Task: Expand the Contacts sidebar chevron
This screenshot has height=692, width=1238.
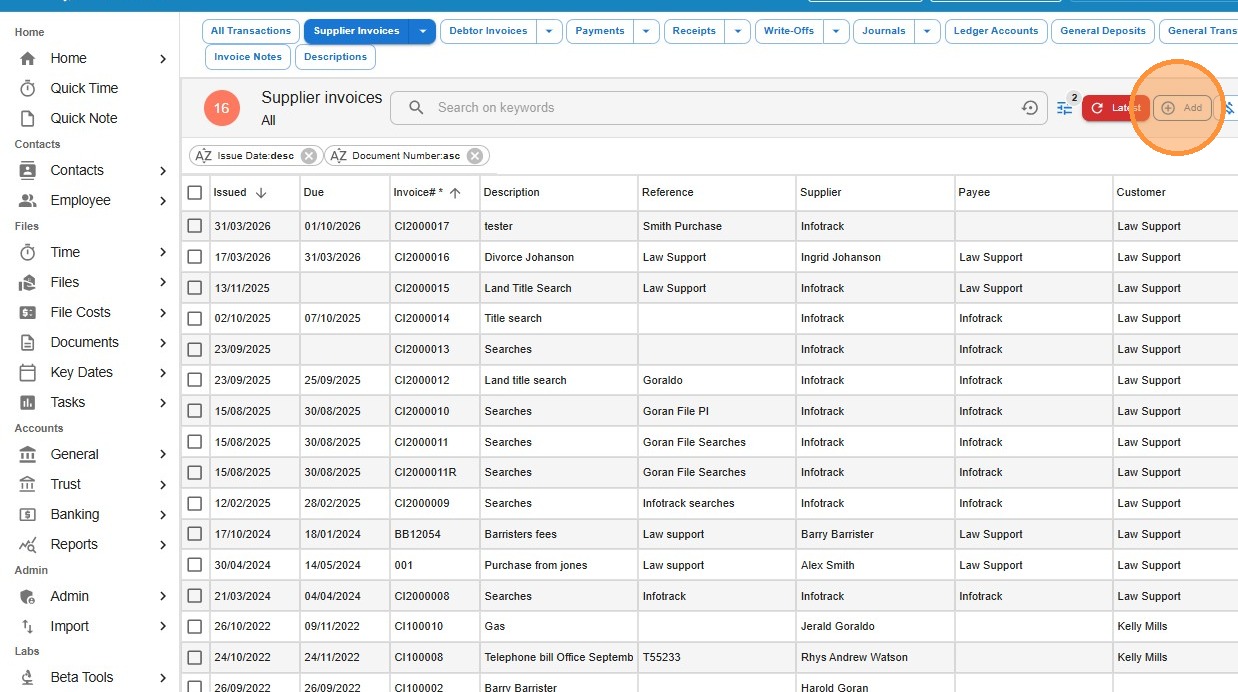Action: (163, 171)
